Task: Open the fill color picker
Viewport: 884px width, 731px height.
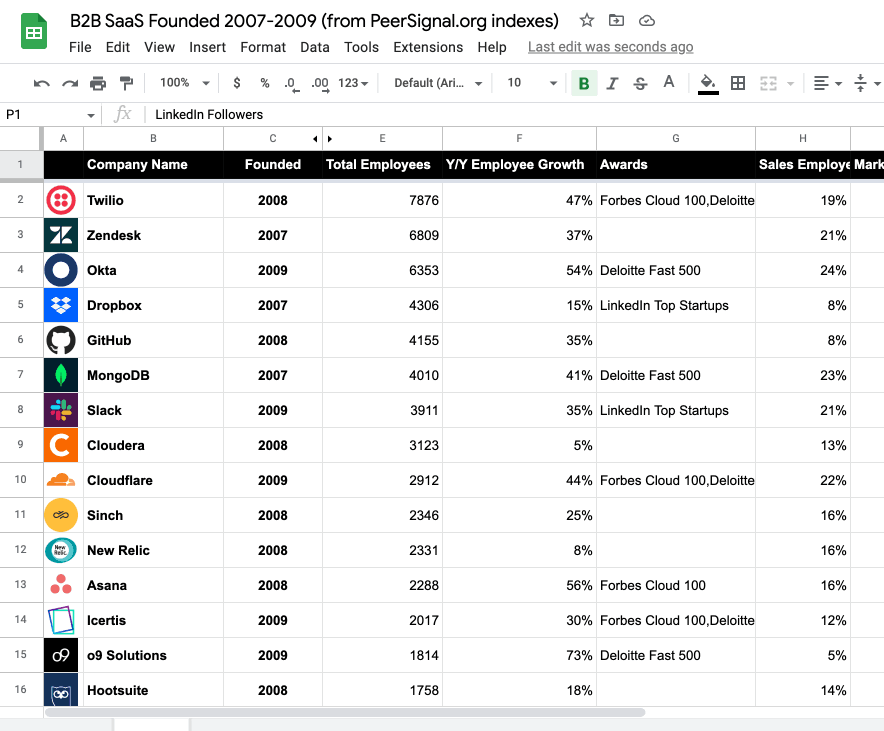Action: [708, 84]
